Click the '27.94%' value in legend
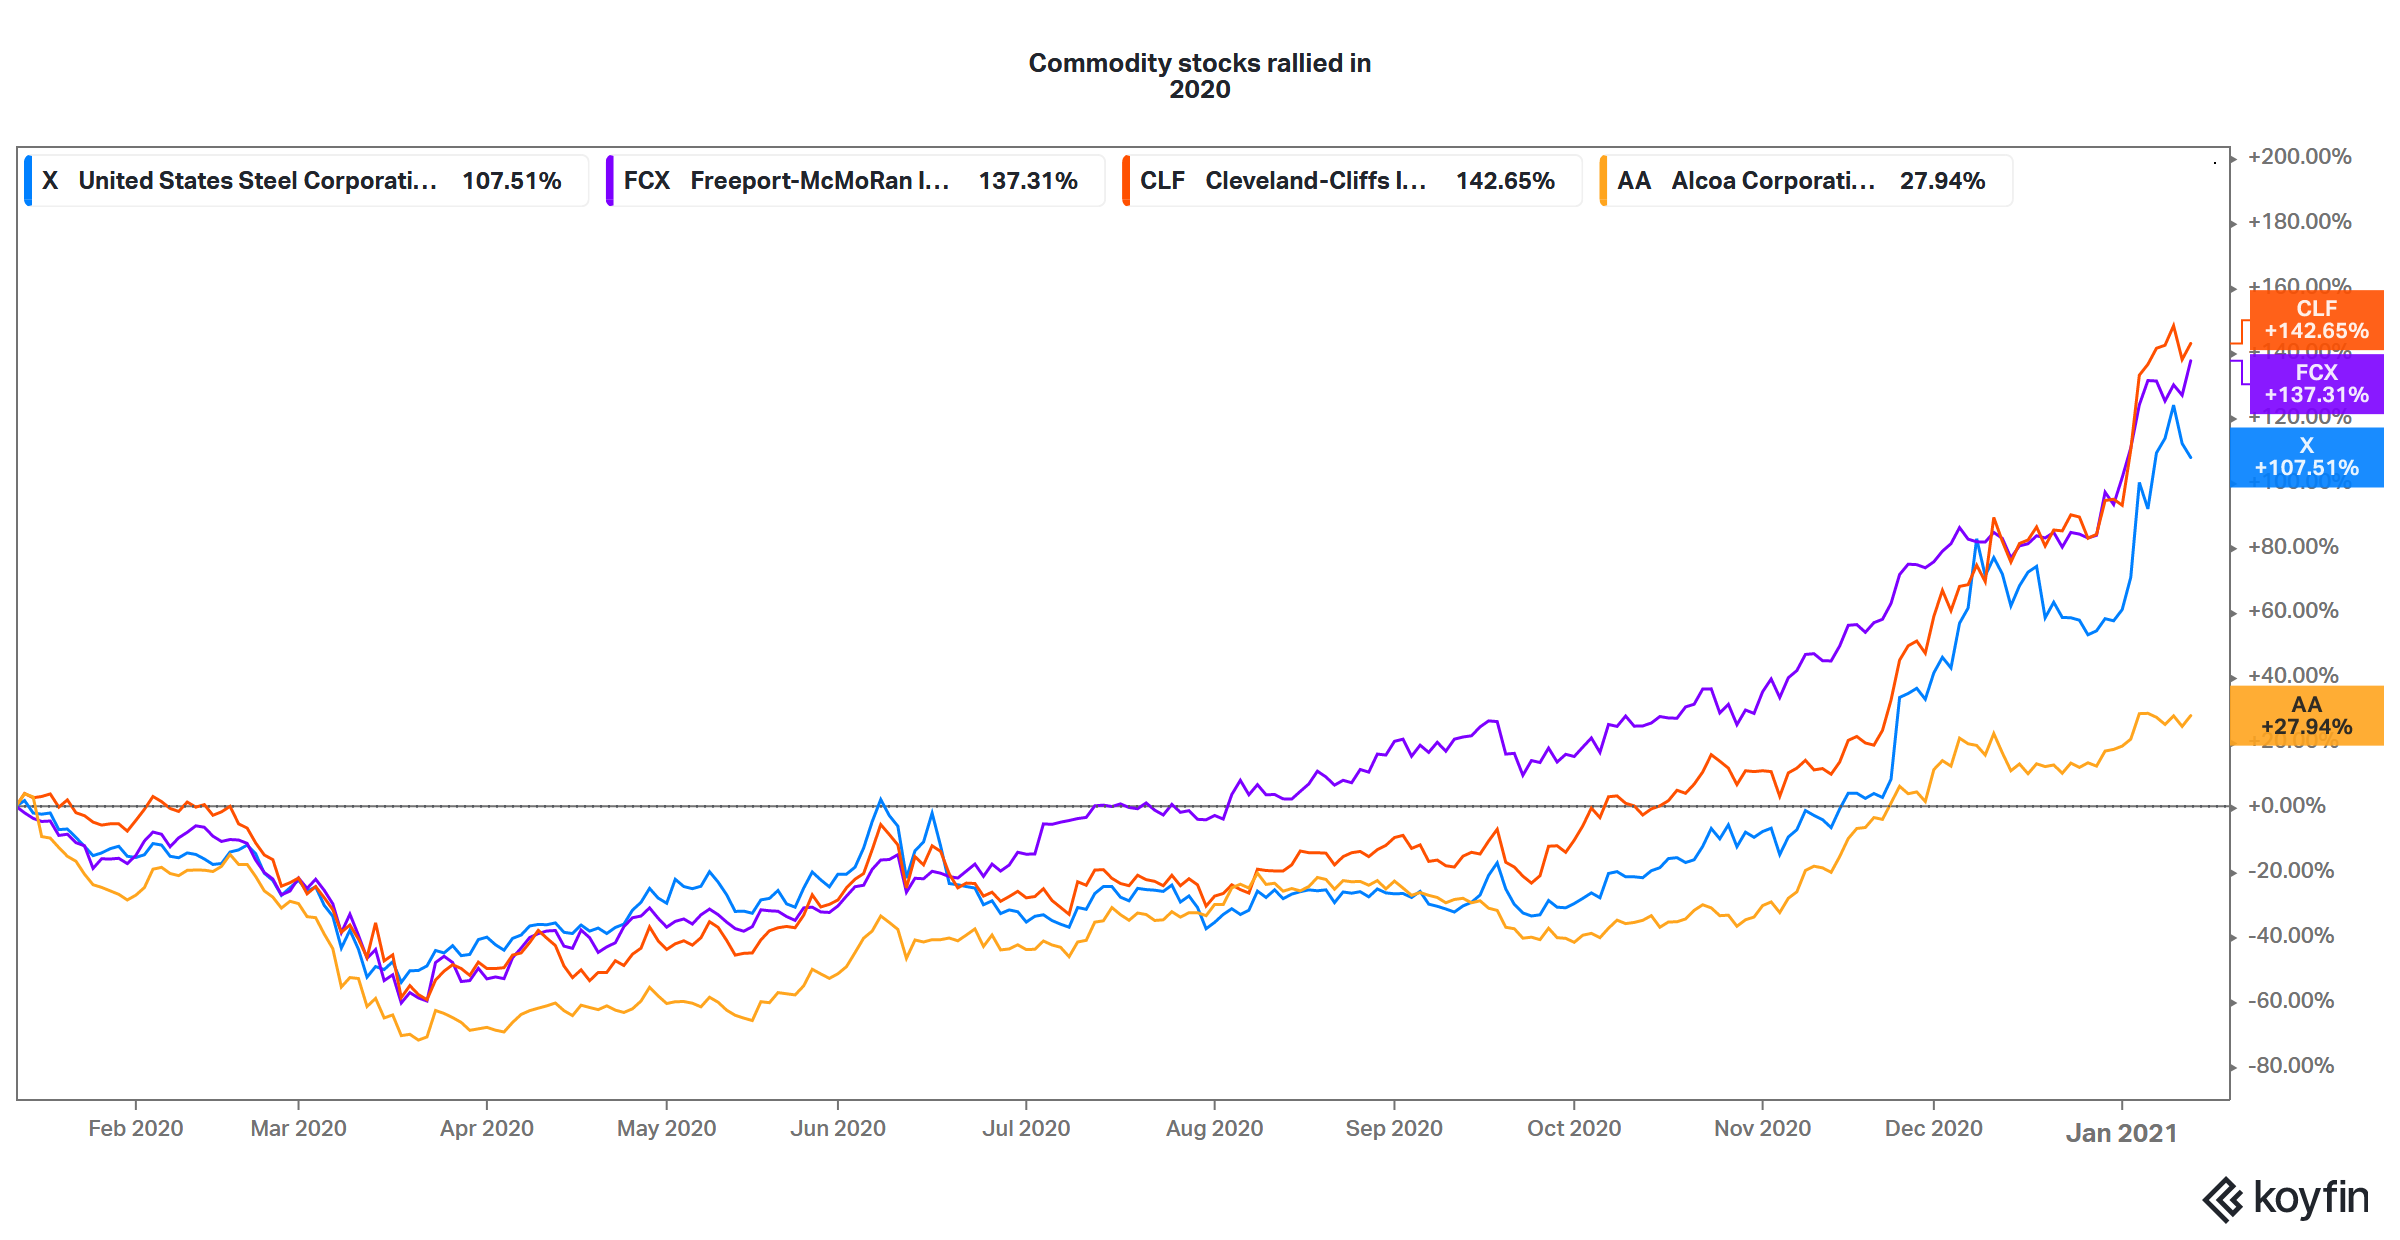 1942,181
